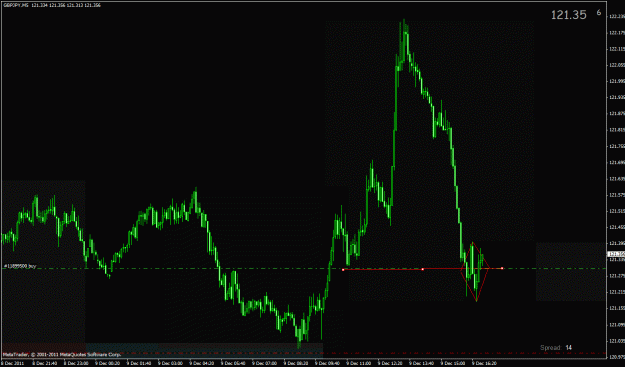Click the 8 Dec 23:00 time axis label
The height and width of the screenshot is (367, 625).
[x=75, y=363]
